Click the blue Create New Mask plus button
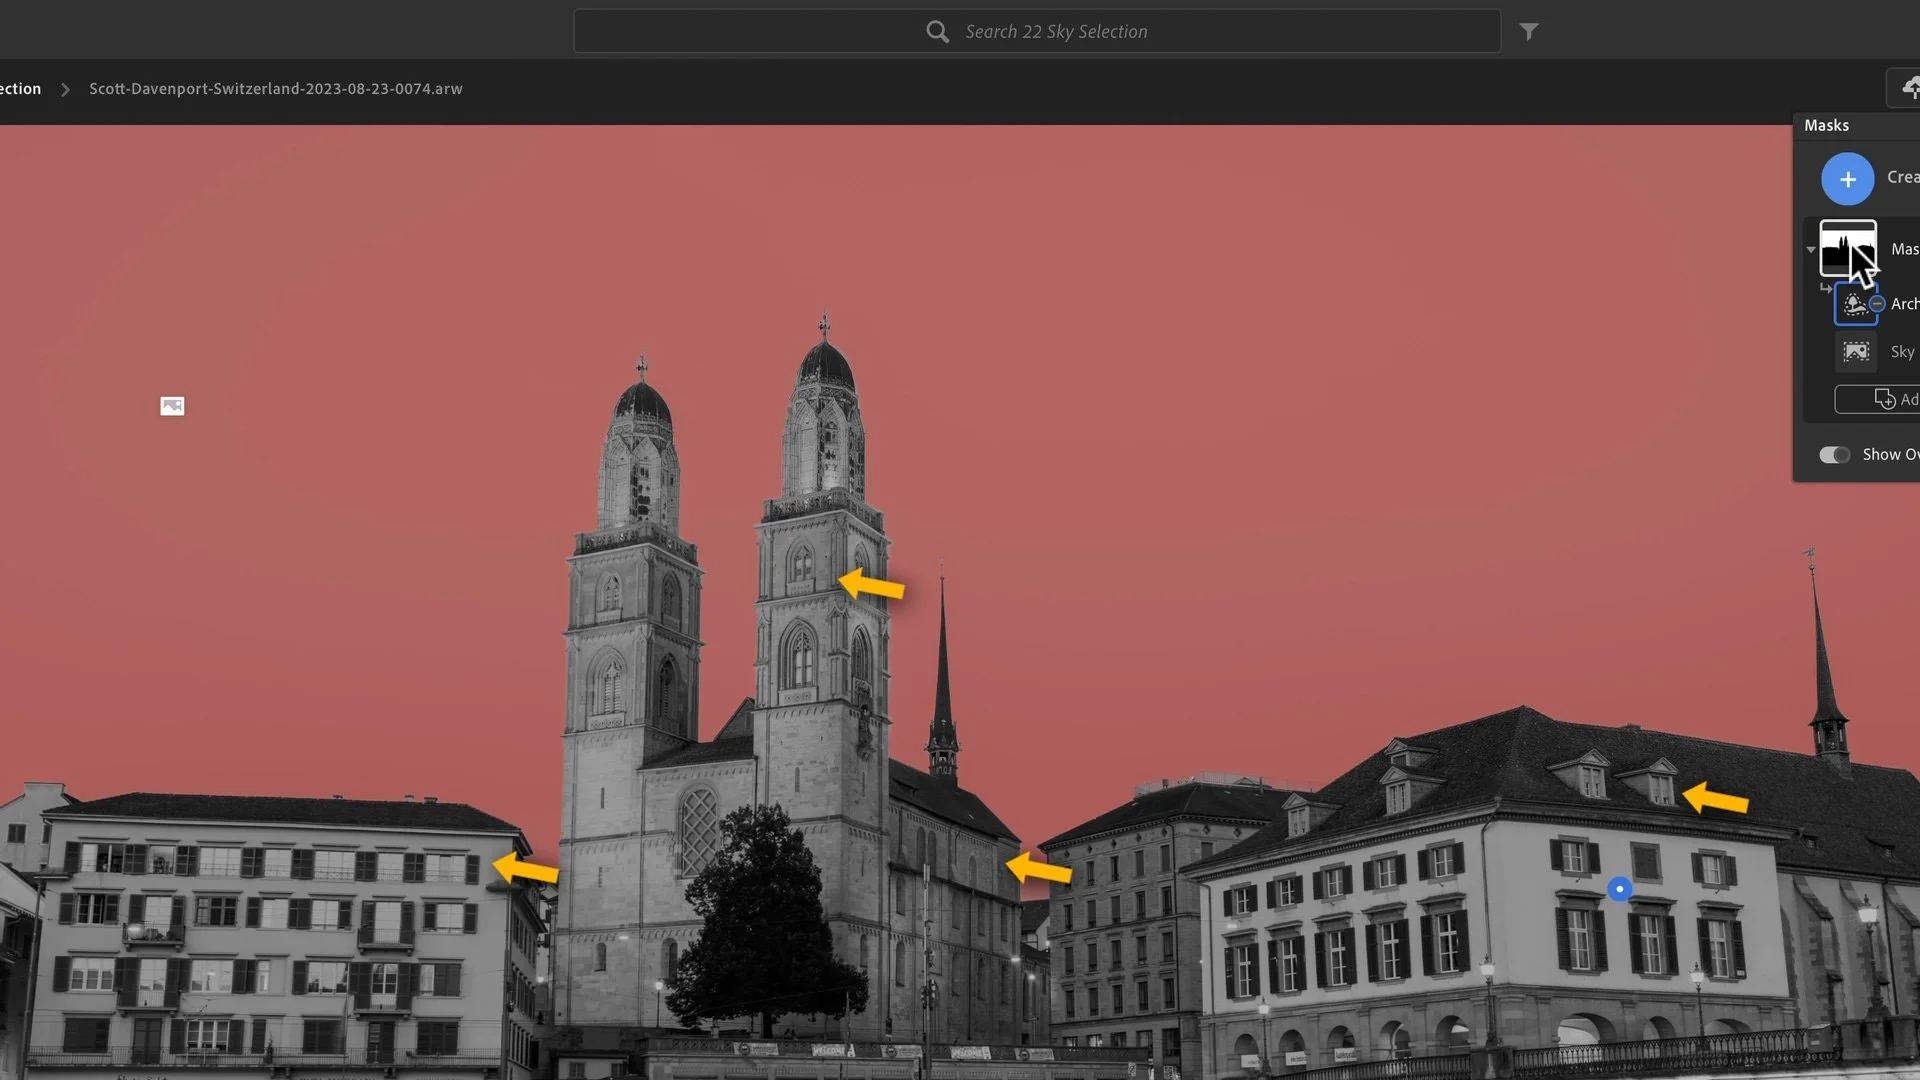The width and height of the screenshot is (1920, 1080). point(1847,179)
